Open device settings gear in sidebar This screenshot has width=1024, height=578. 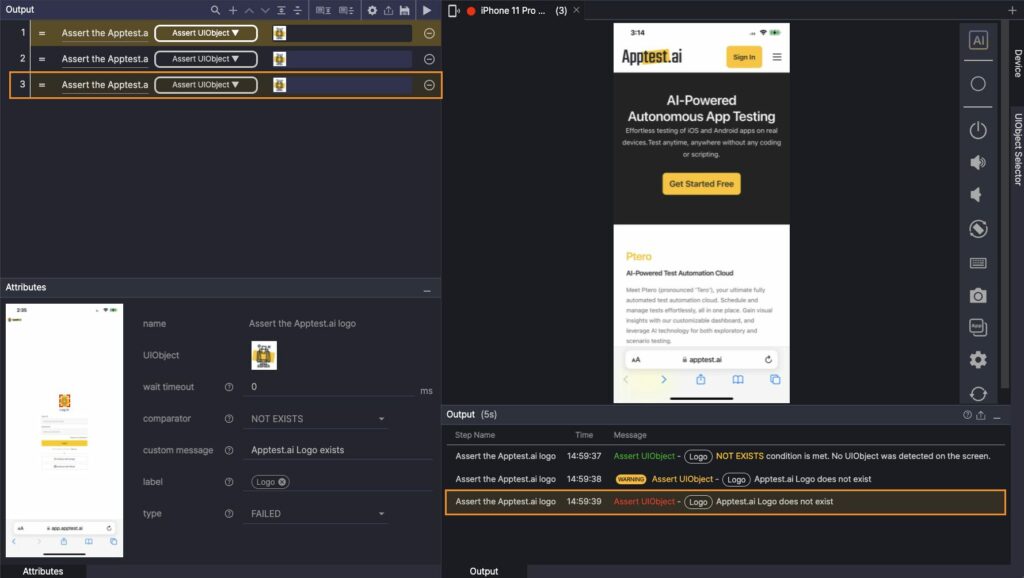(x=978, y=360)
